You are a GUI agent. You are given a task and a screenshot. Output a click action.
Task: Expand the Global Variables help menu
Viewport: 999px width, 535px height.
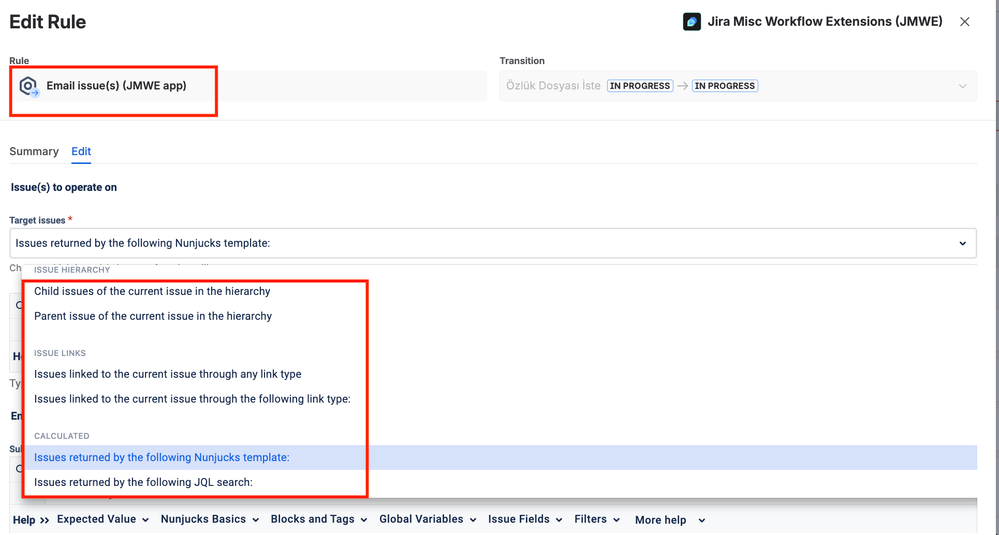click(x=428, y=520)
